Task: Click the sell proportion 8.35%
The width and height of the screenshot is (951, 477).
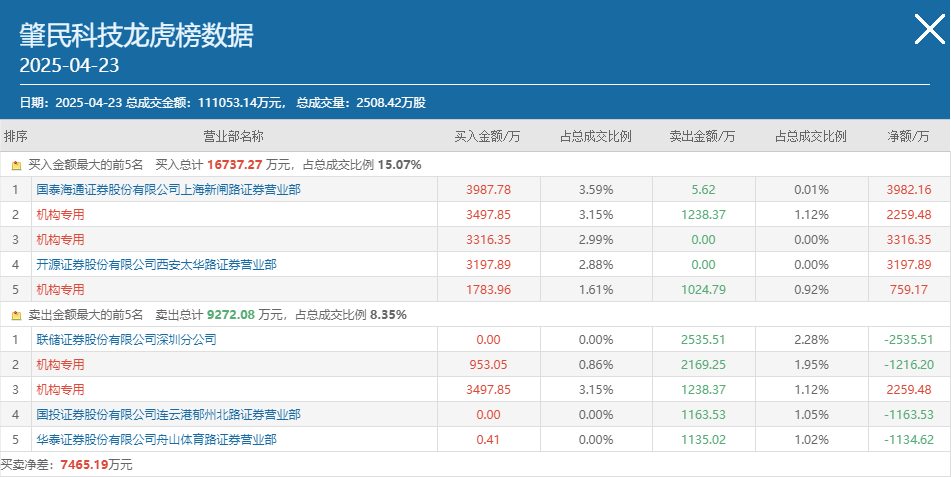Action: [388, 315]
